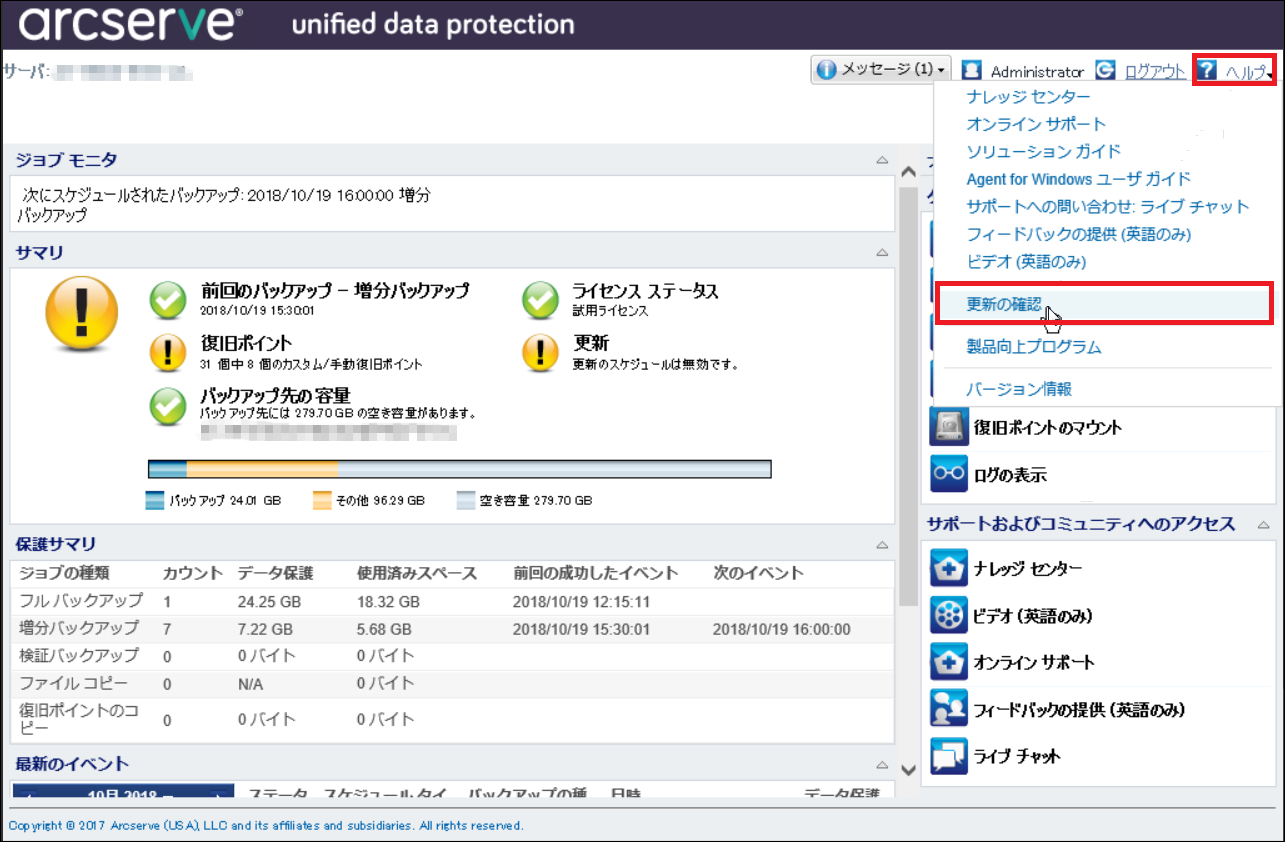Viewport: 1285px width, 842px height.
Task: Click the Help question mark icon
Action: [1207, 71]
